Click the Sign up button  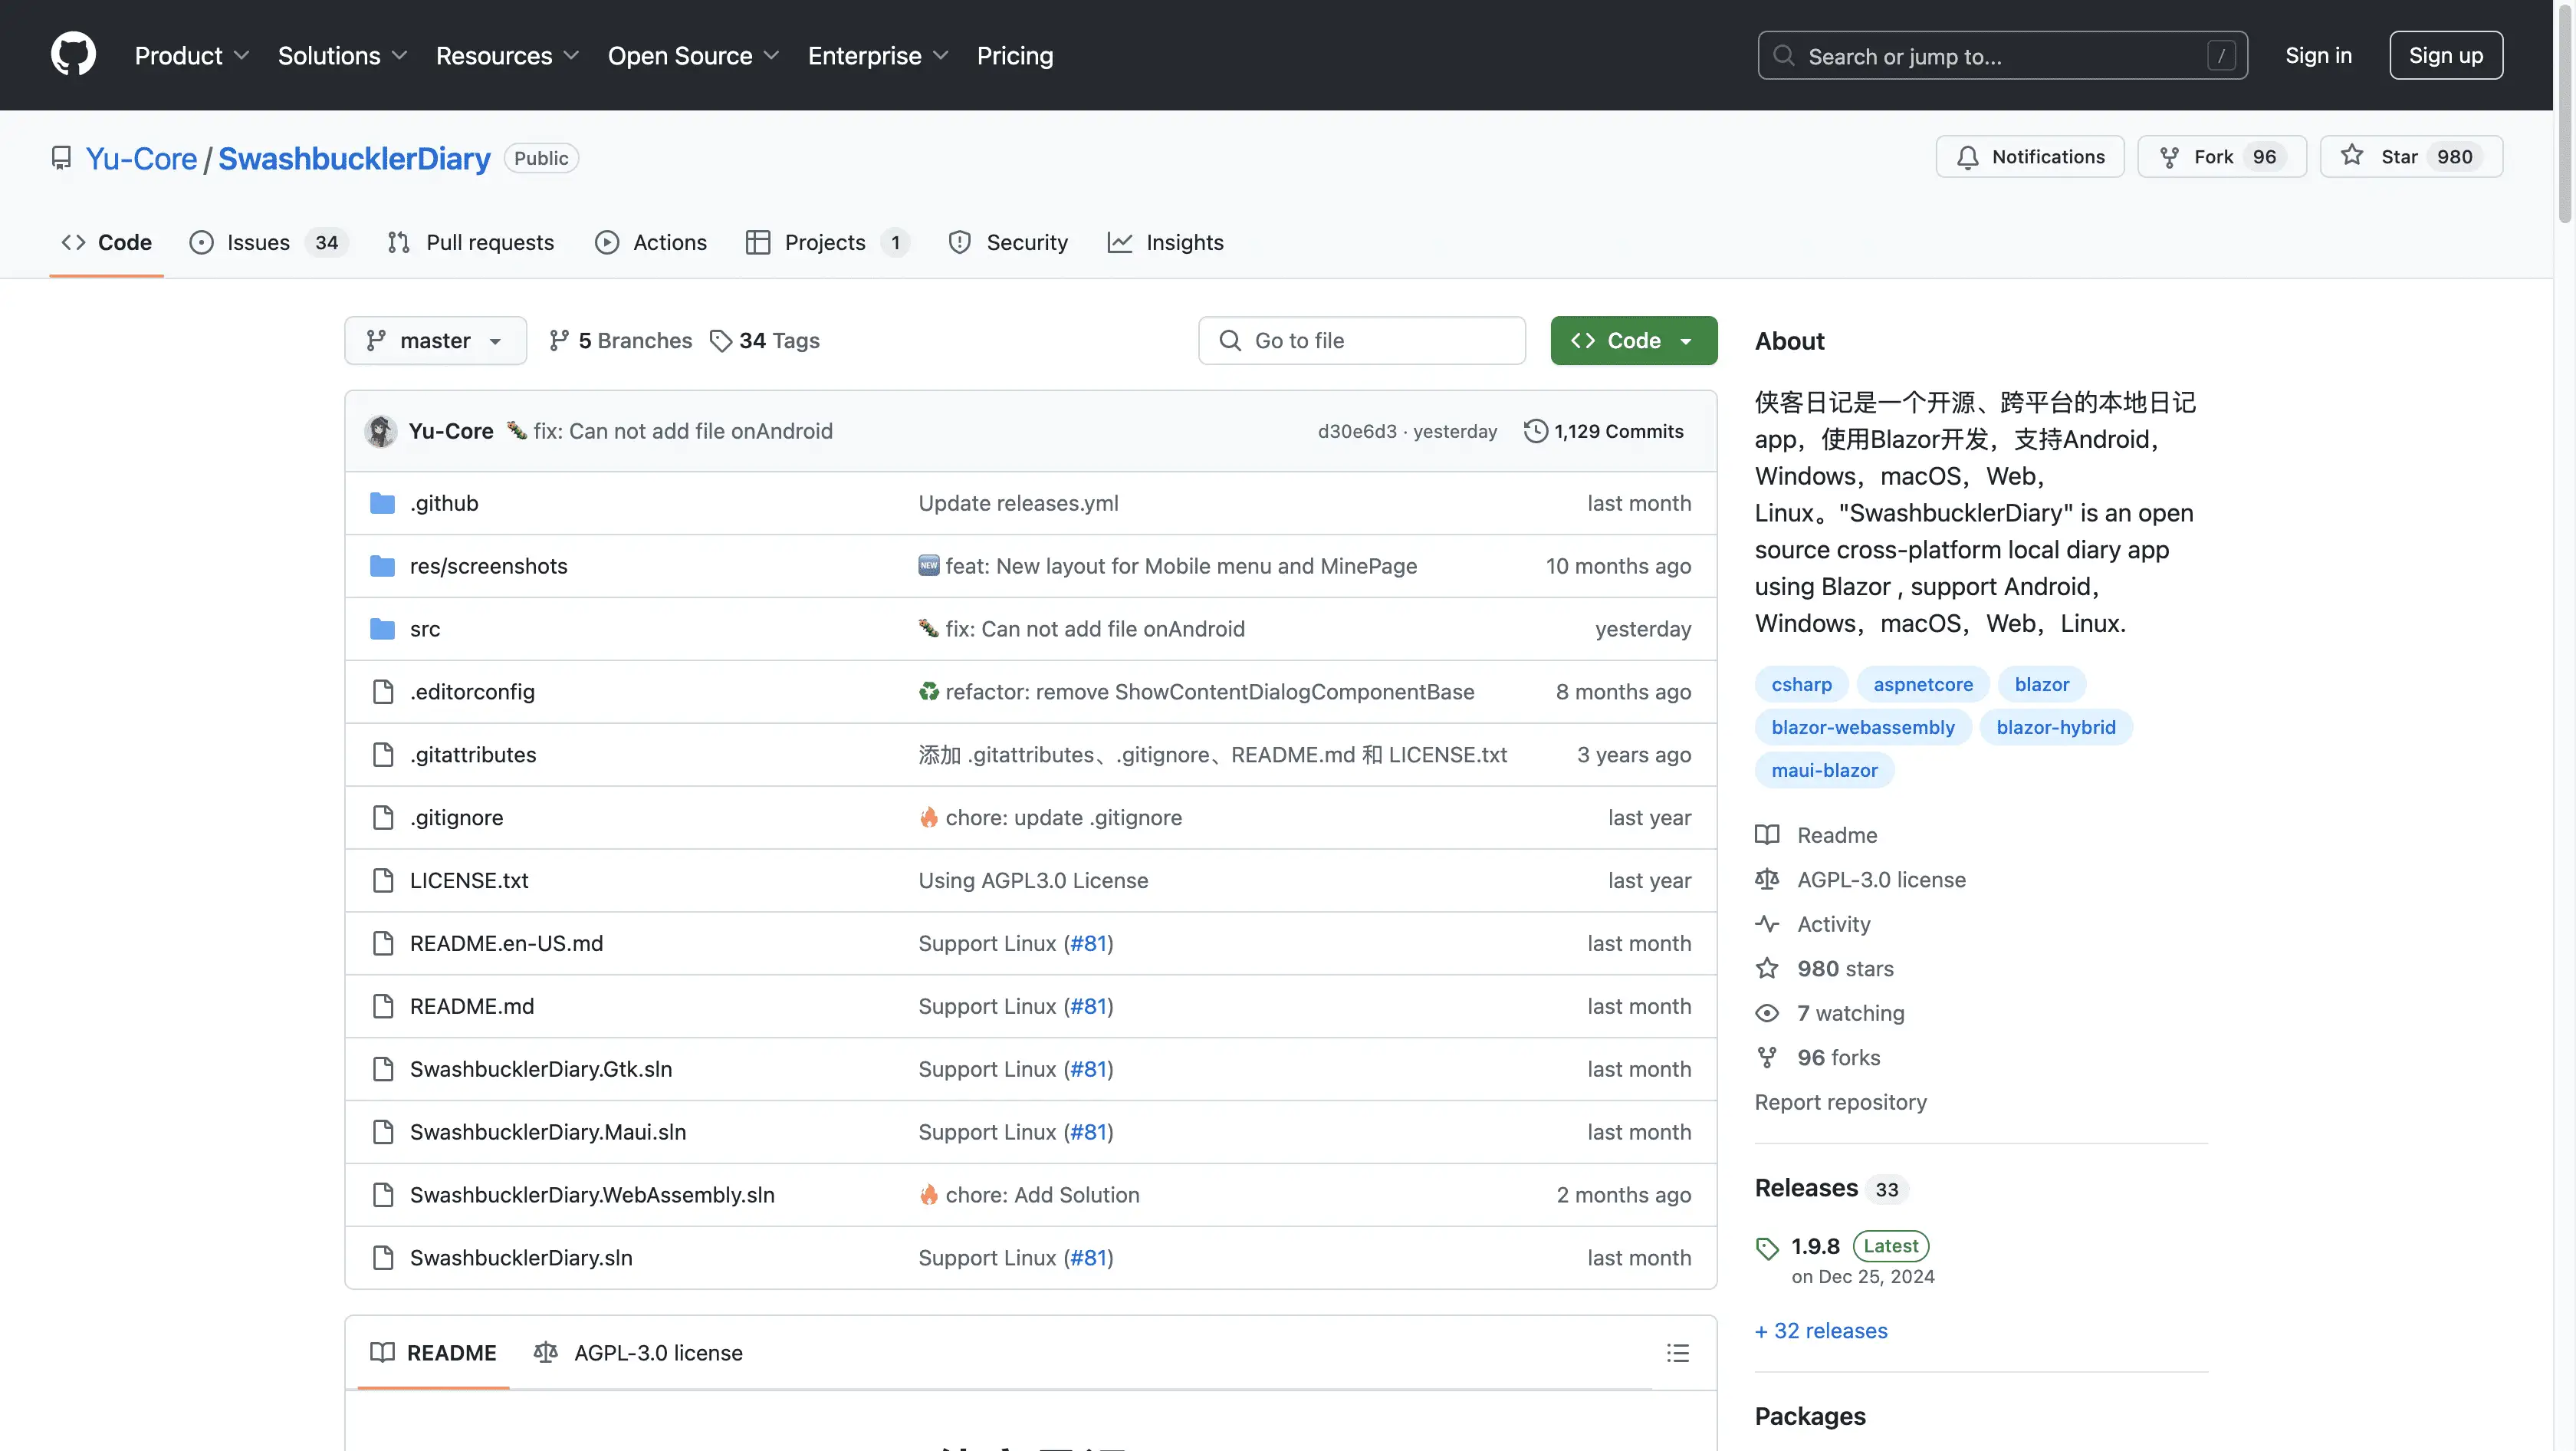[2445, 55]
